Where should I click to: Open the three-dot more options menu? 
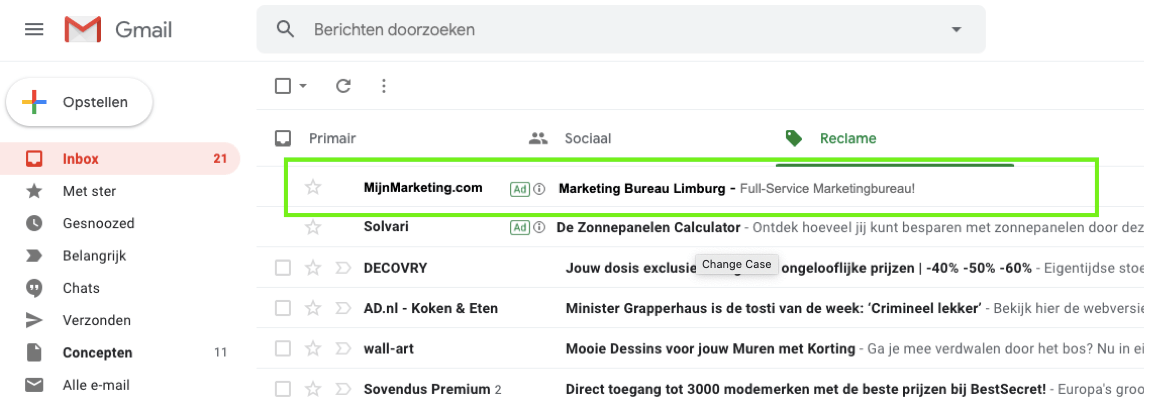383,86
